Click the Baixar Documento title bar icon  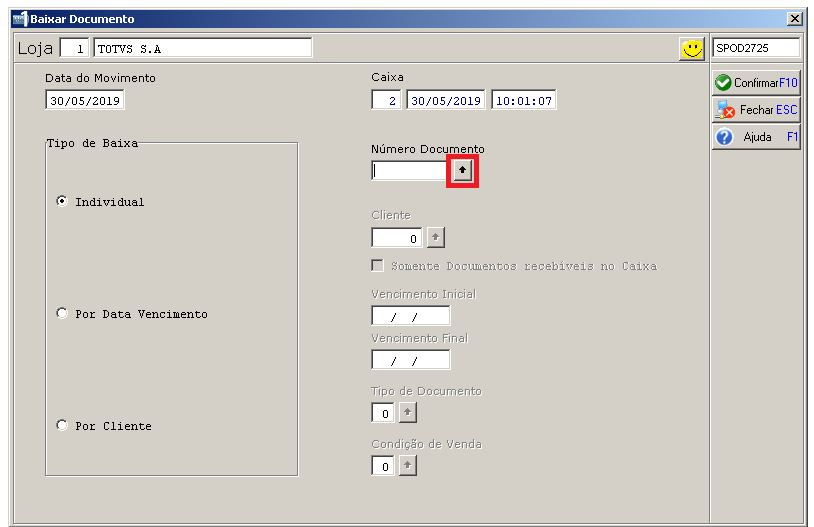point(20,19)
